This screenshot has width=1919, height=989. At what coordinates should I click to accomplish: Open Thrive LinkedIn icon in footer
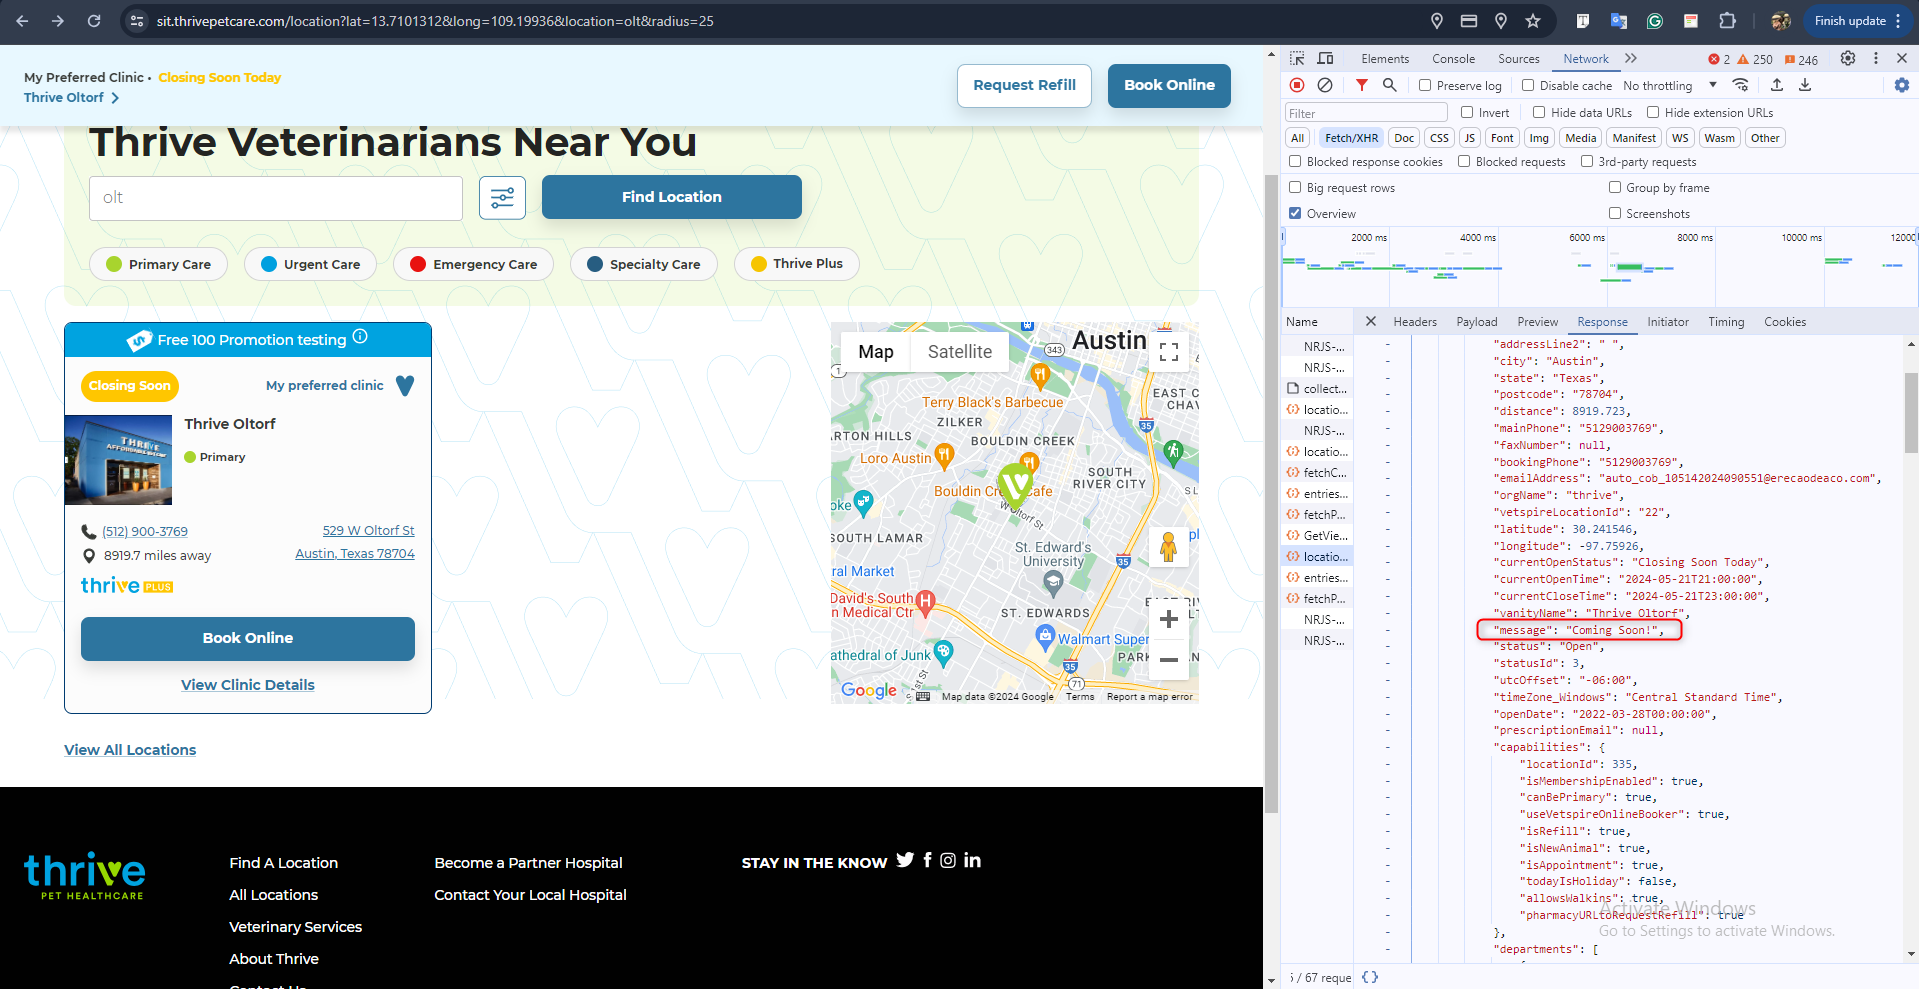(972, 860)
